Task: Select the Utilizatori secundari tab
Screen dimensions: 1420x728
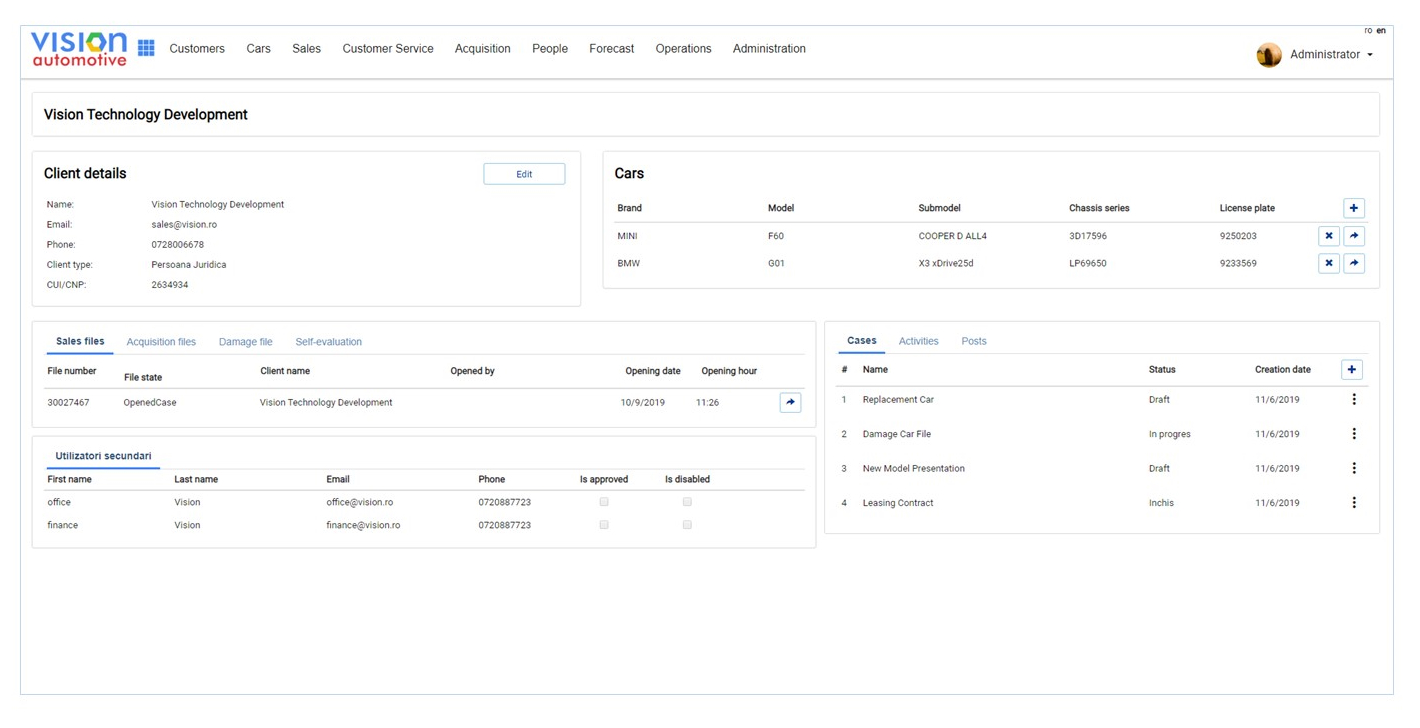Action: (103, 456)
